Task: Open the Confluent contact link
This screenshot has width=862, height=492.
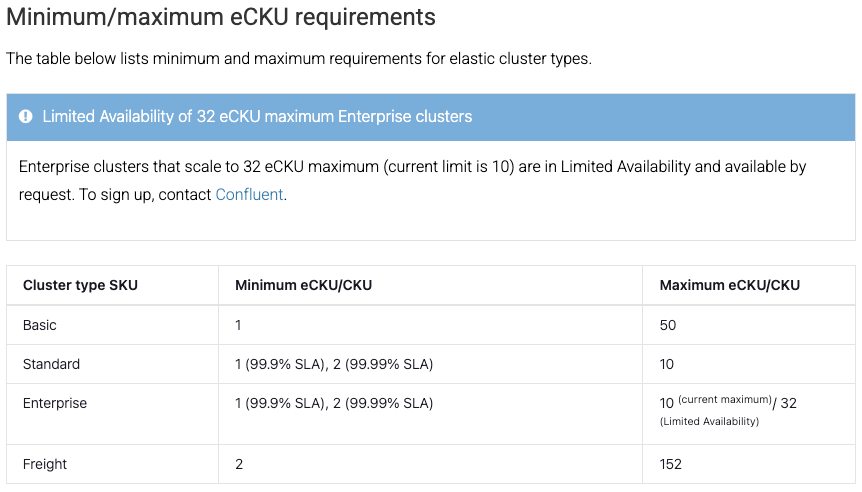Action: 249,195
